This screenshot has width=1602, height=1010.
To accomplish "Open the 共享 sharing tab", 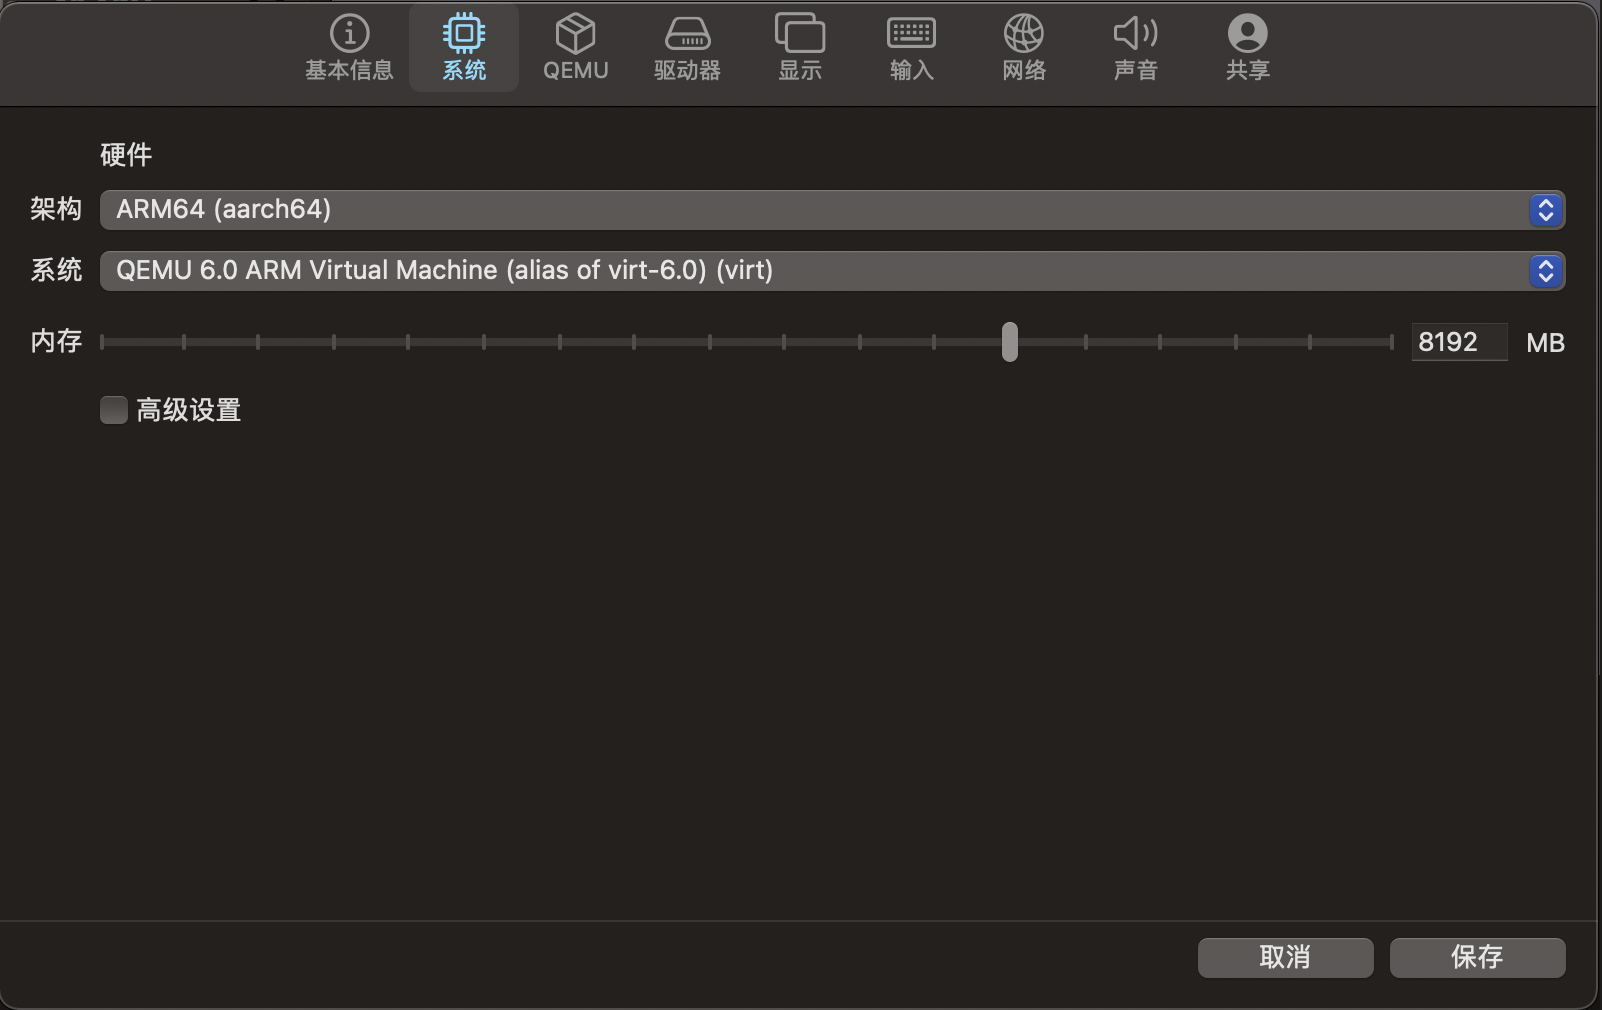I will (x=1247, y=48).
